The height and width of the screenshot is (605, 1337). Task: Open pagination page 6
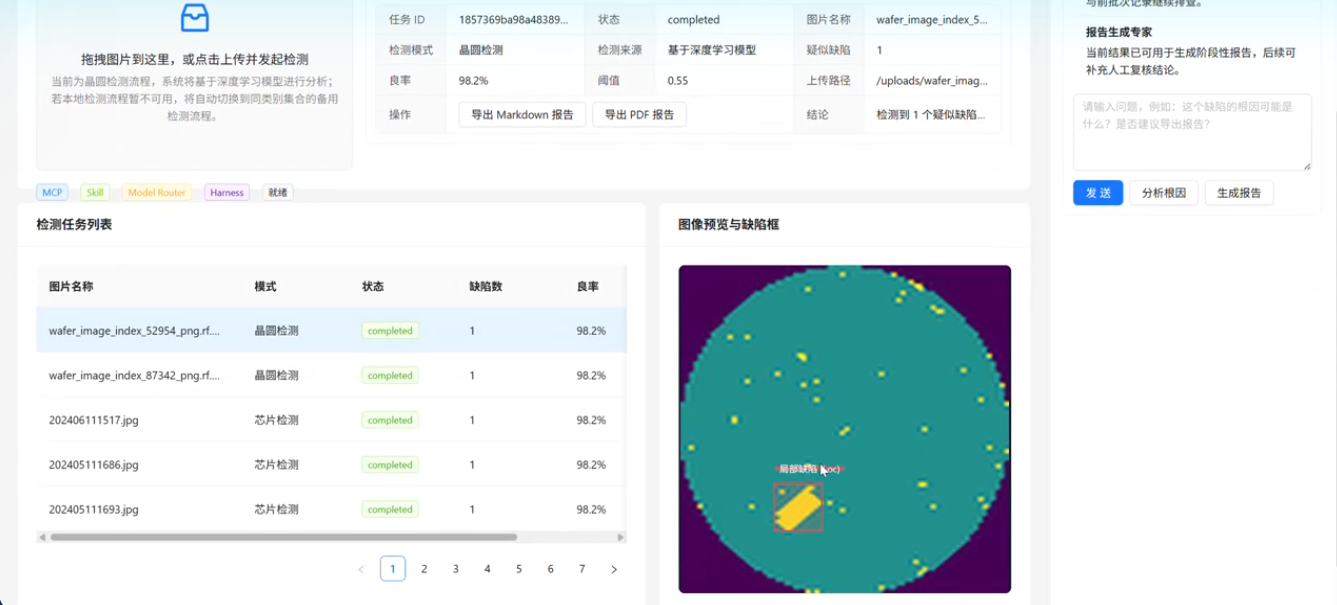click(551, 569)
